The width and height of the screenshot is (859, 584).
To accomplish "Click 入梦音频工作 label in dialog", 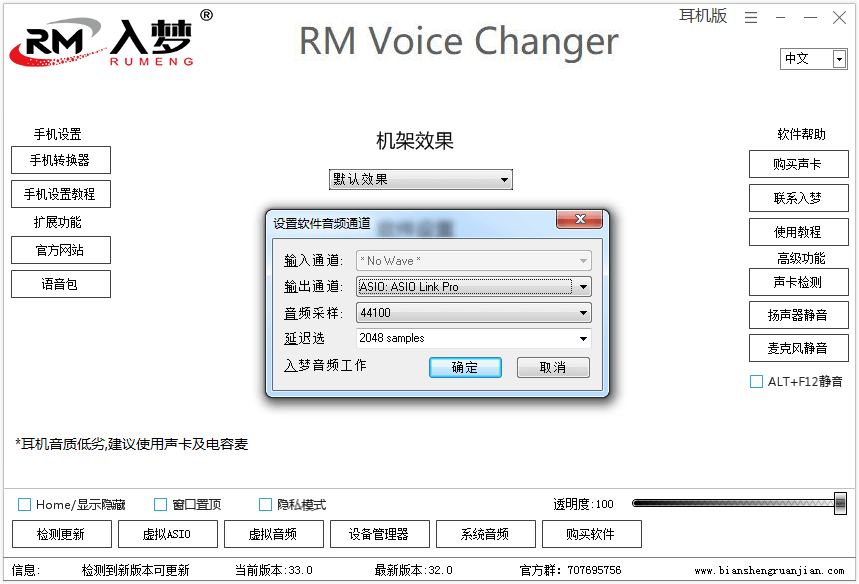I will (x=325, y=365).
